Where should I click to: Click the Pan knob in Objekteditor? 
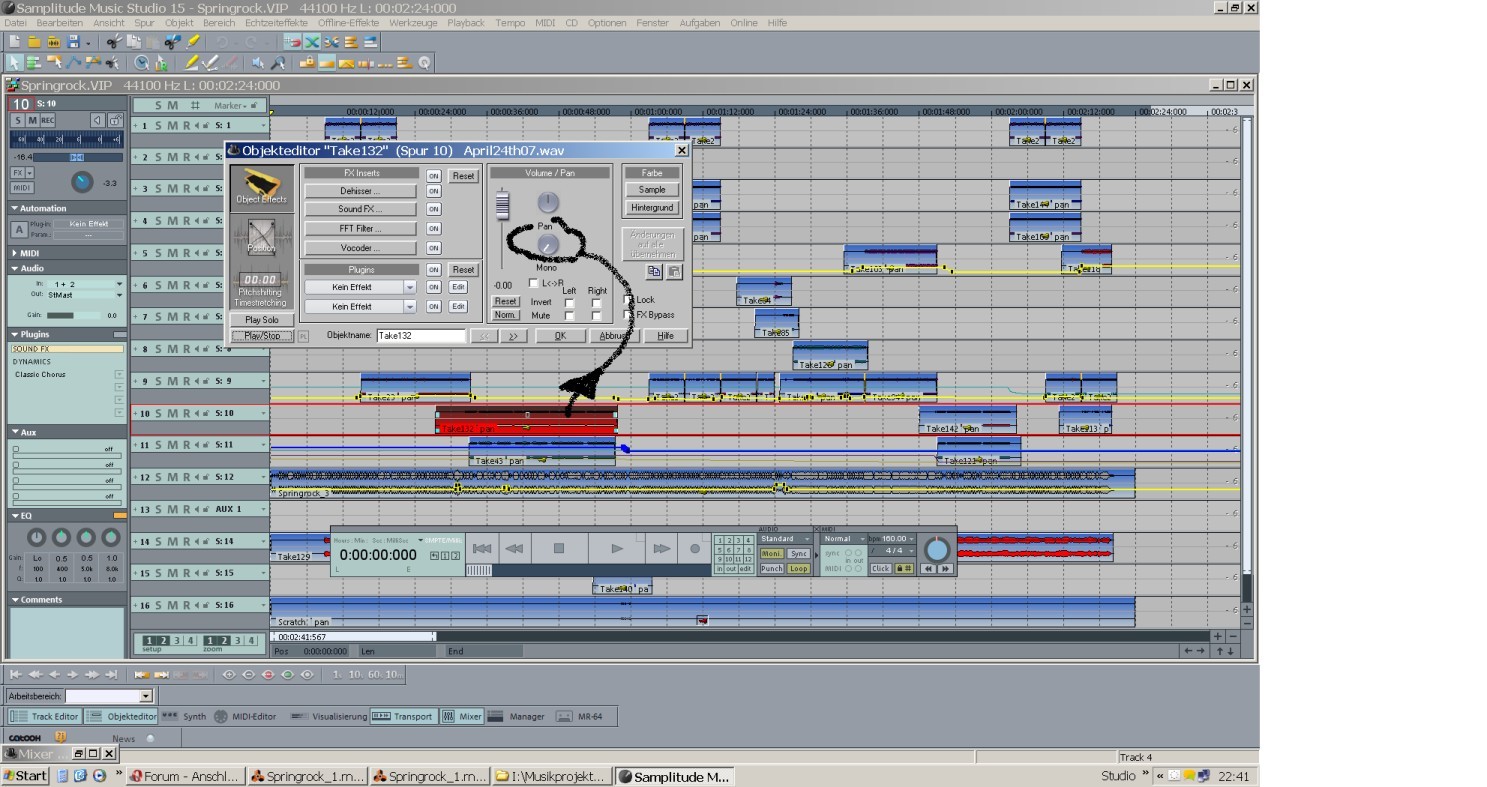tap(548, 202)
